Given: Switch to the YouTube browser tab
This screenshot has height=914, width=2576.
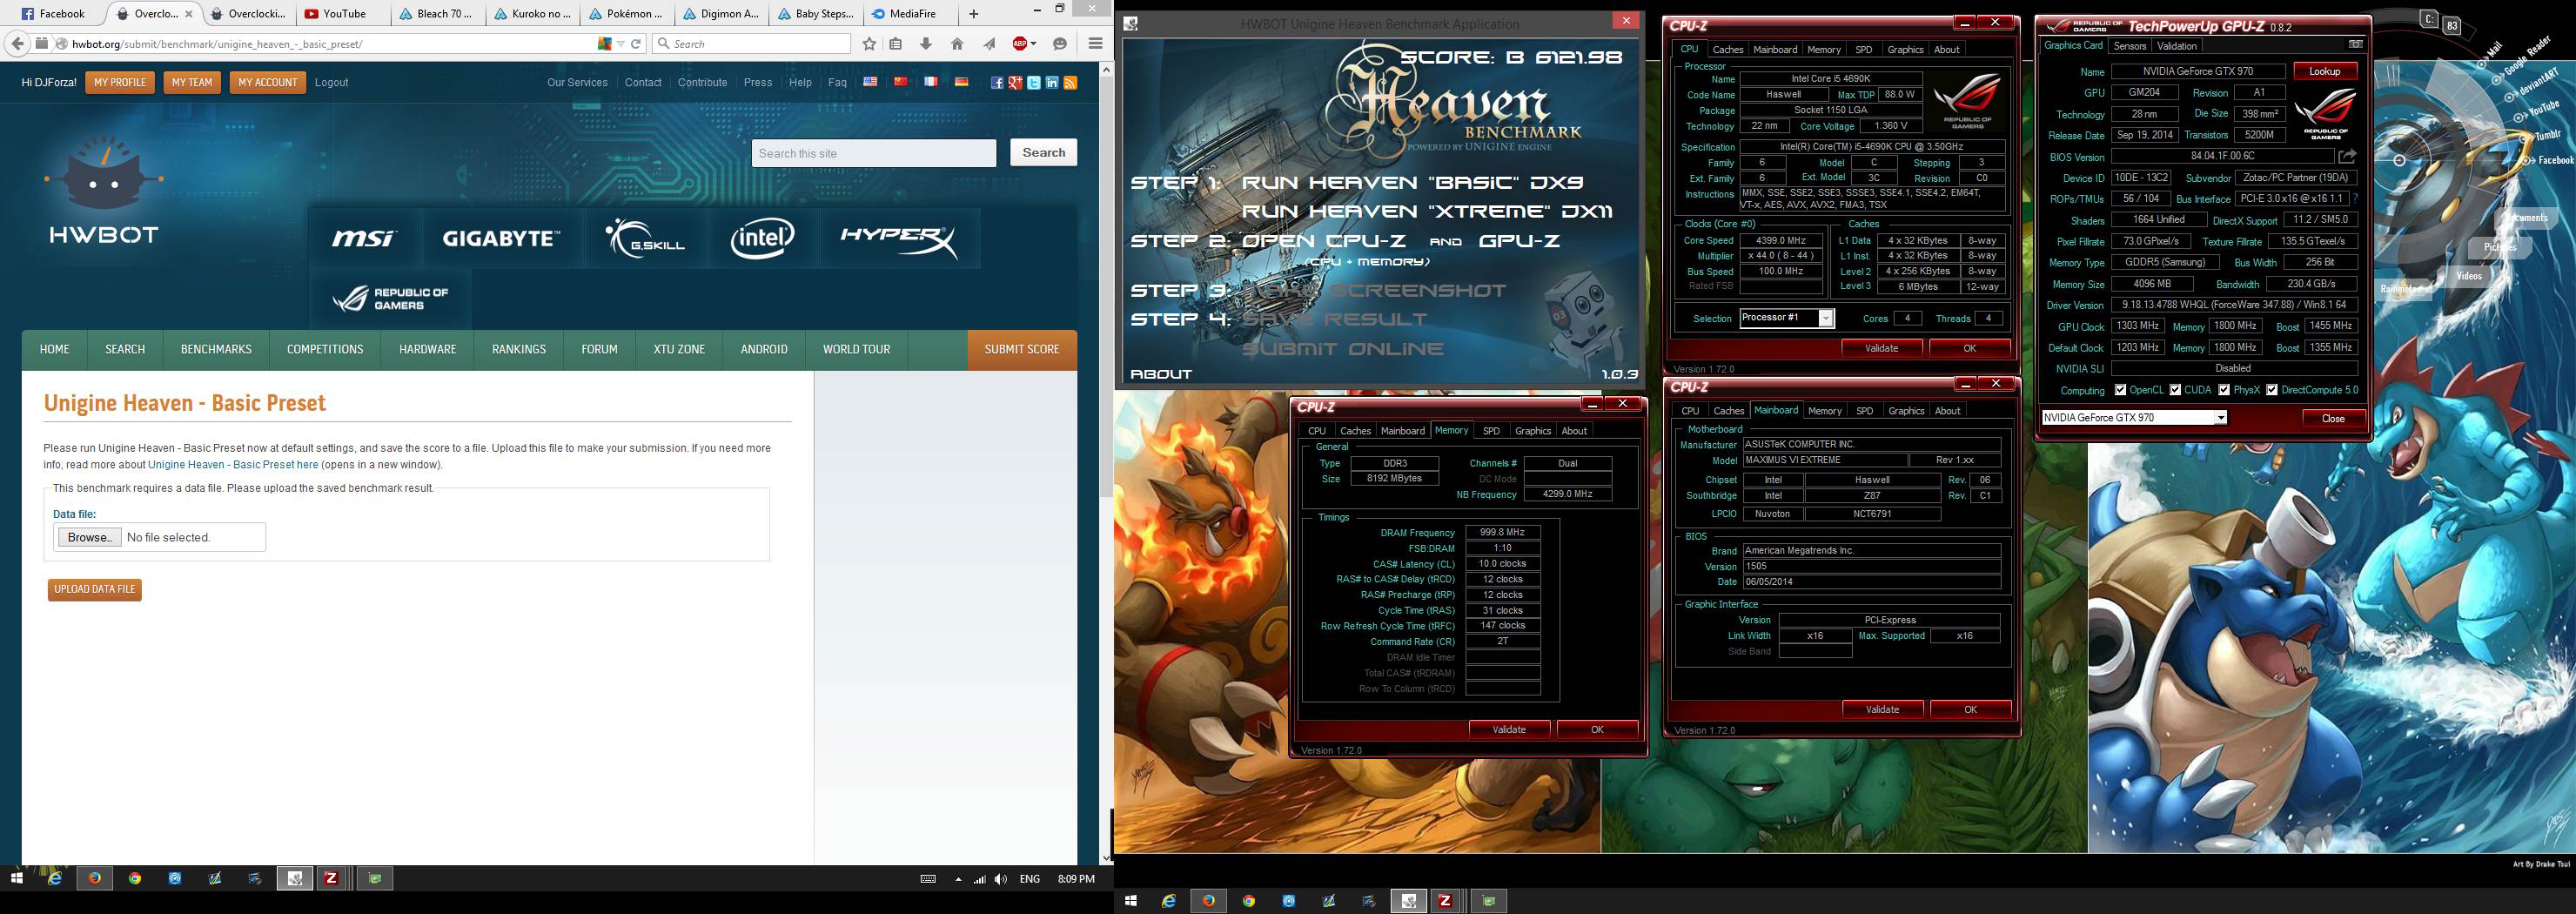Looking at the screenshot, I should pyautogui.click(x=343, y=14).
